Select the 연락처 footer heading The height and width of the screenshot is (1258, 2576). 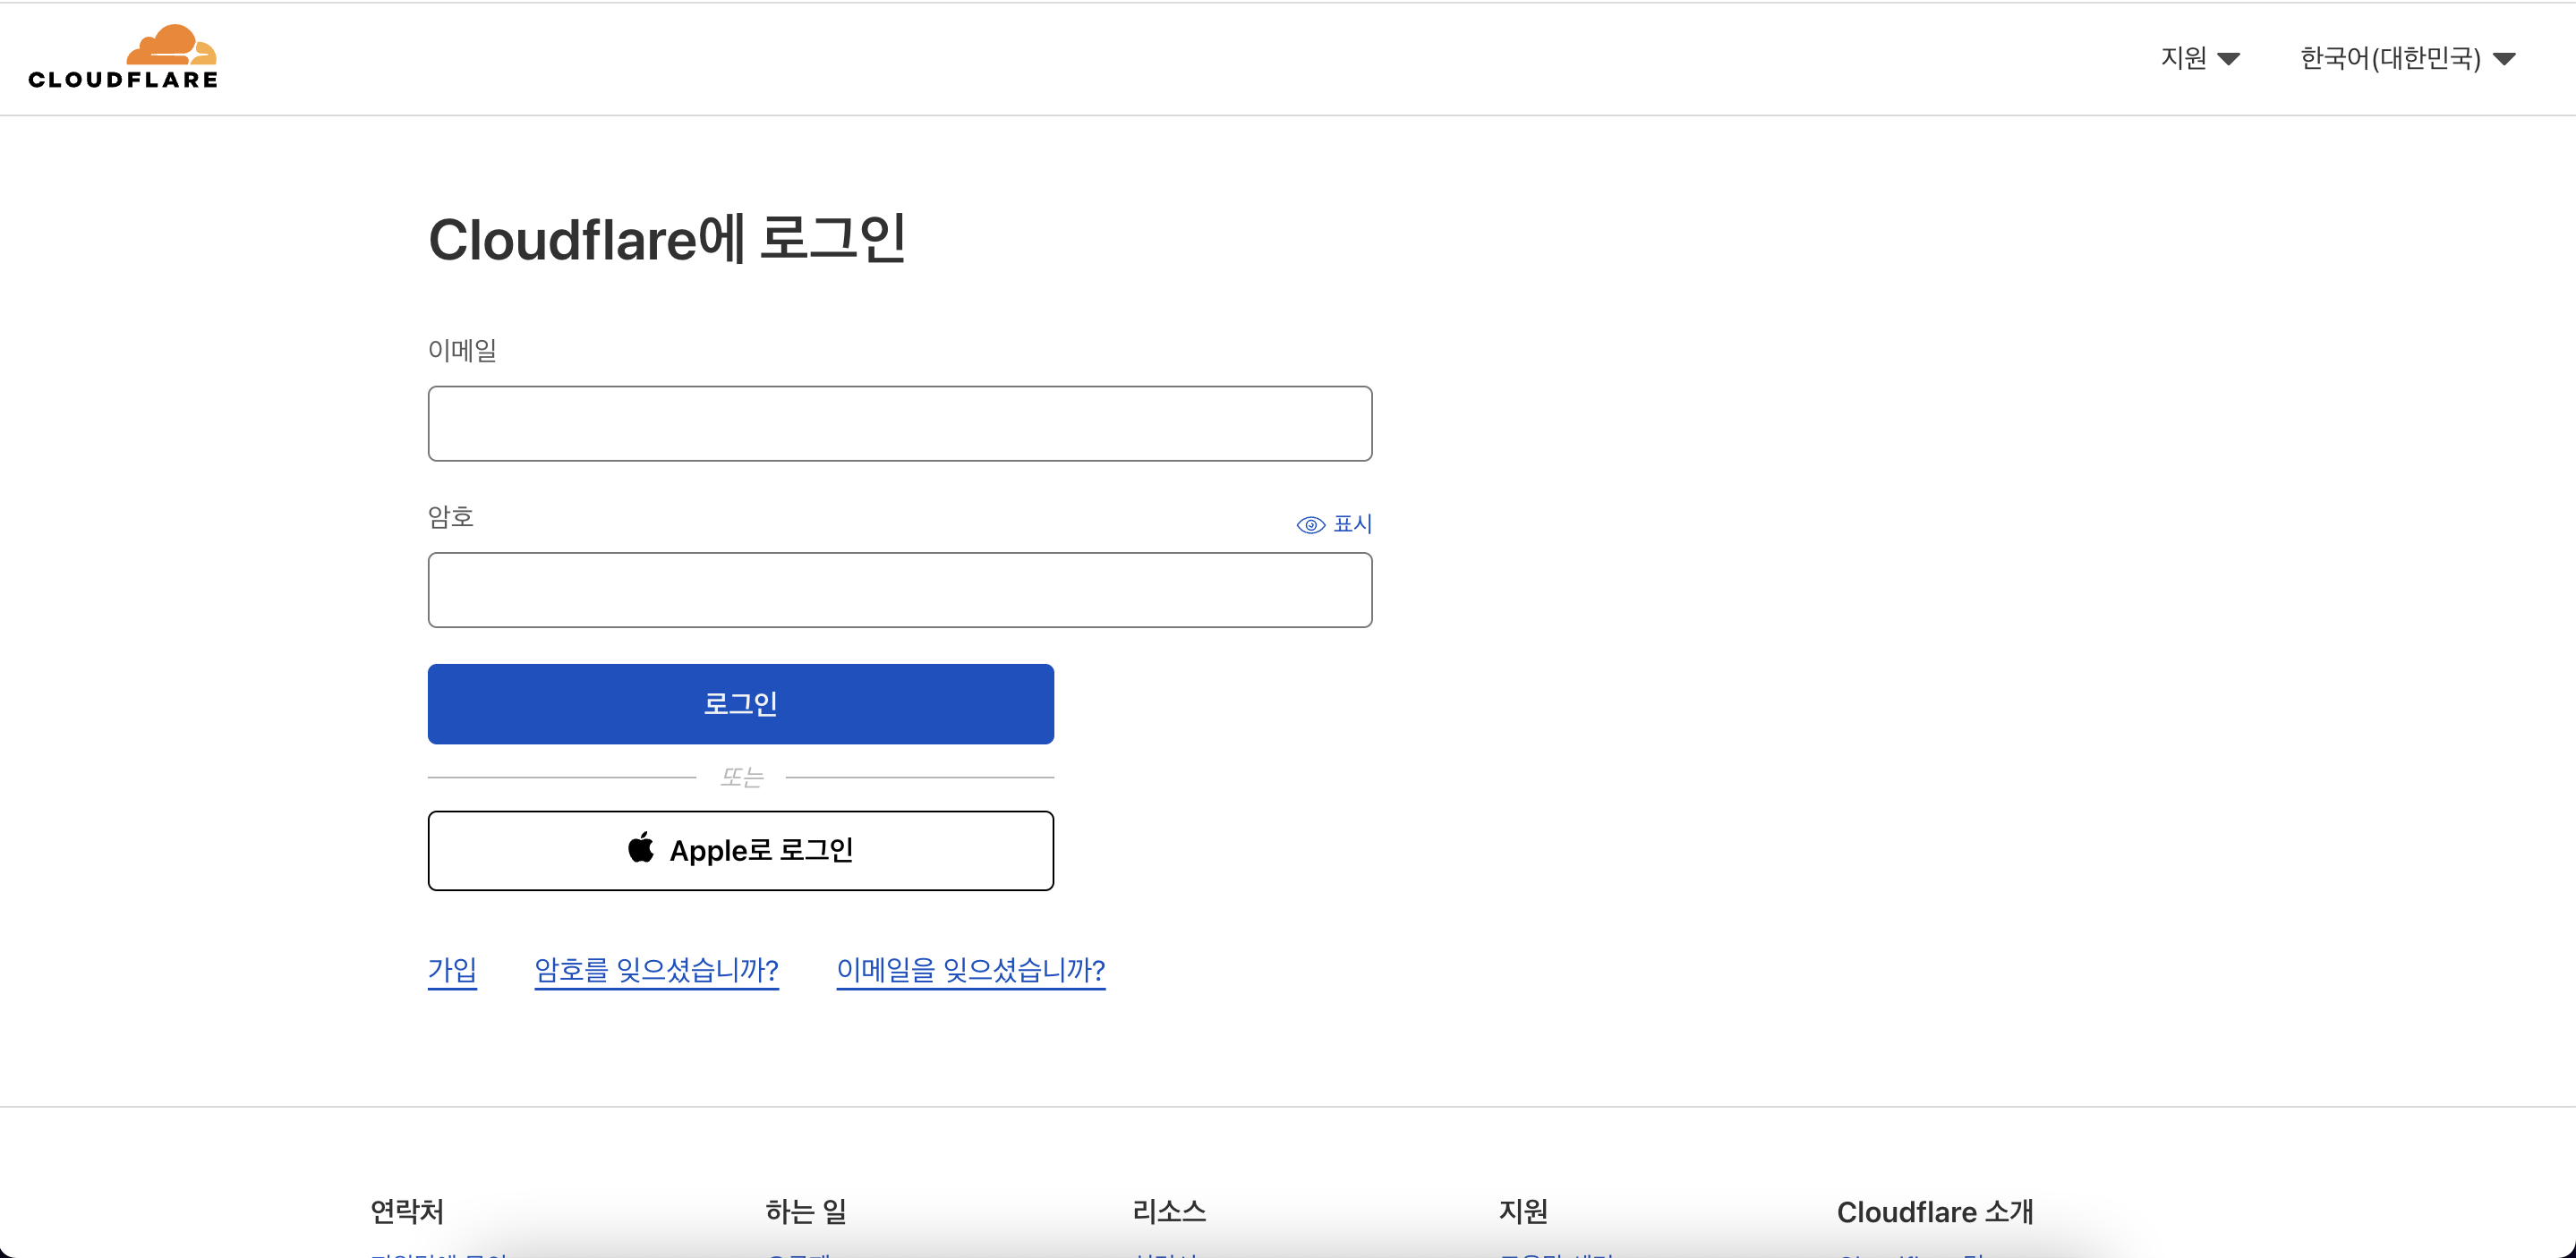point(406,1211)
